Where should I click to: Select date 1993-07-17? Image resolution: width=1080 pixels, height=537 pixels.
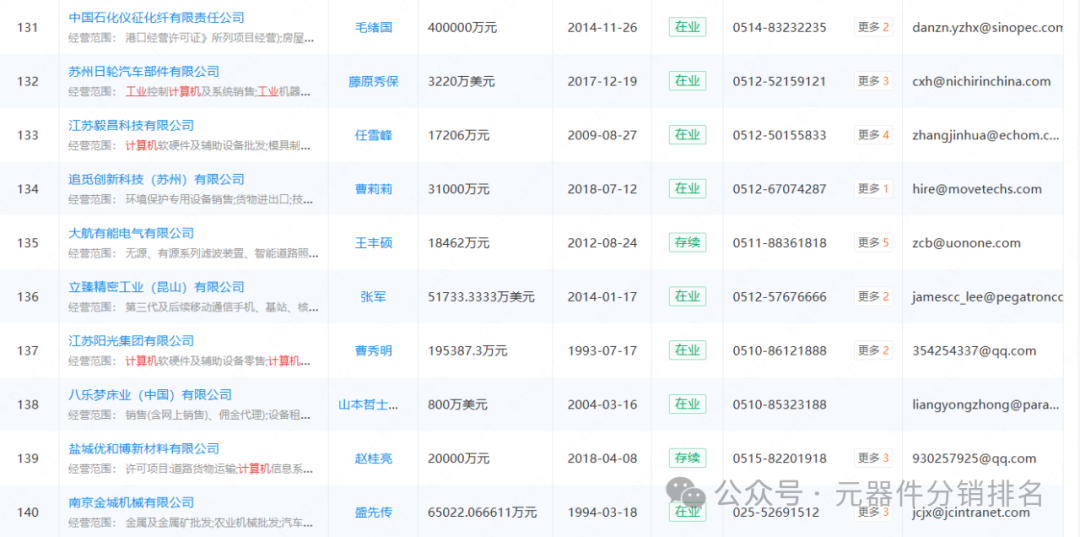click(602, 350)
